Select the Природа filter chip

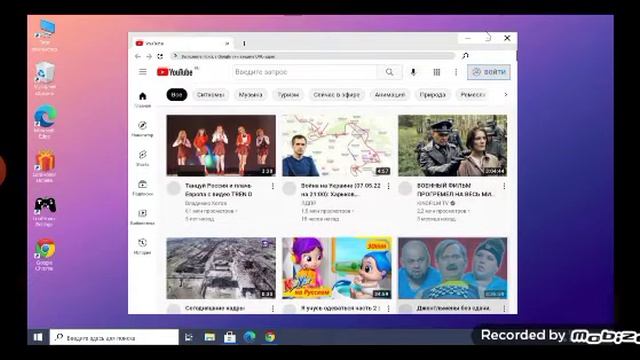[433, 95]
